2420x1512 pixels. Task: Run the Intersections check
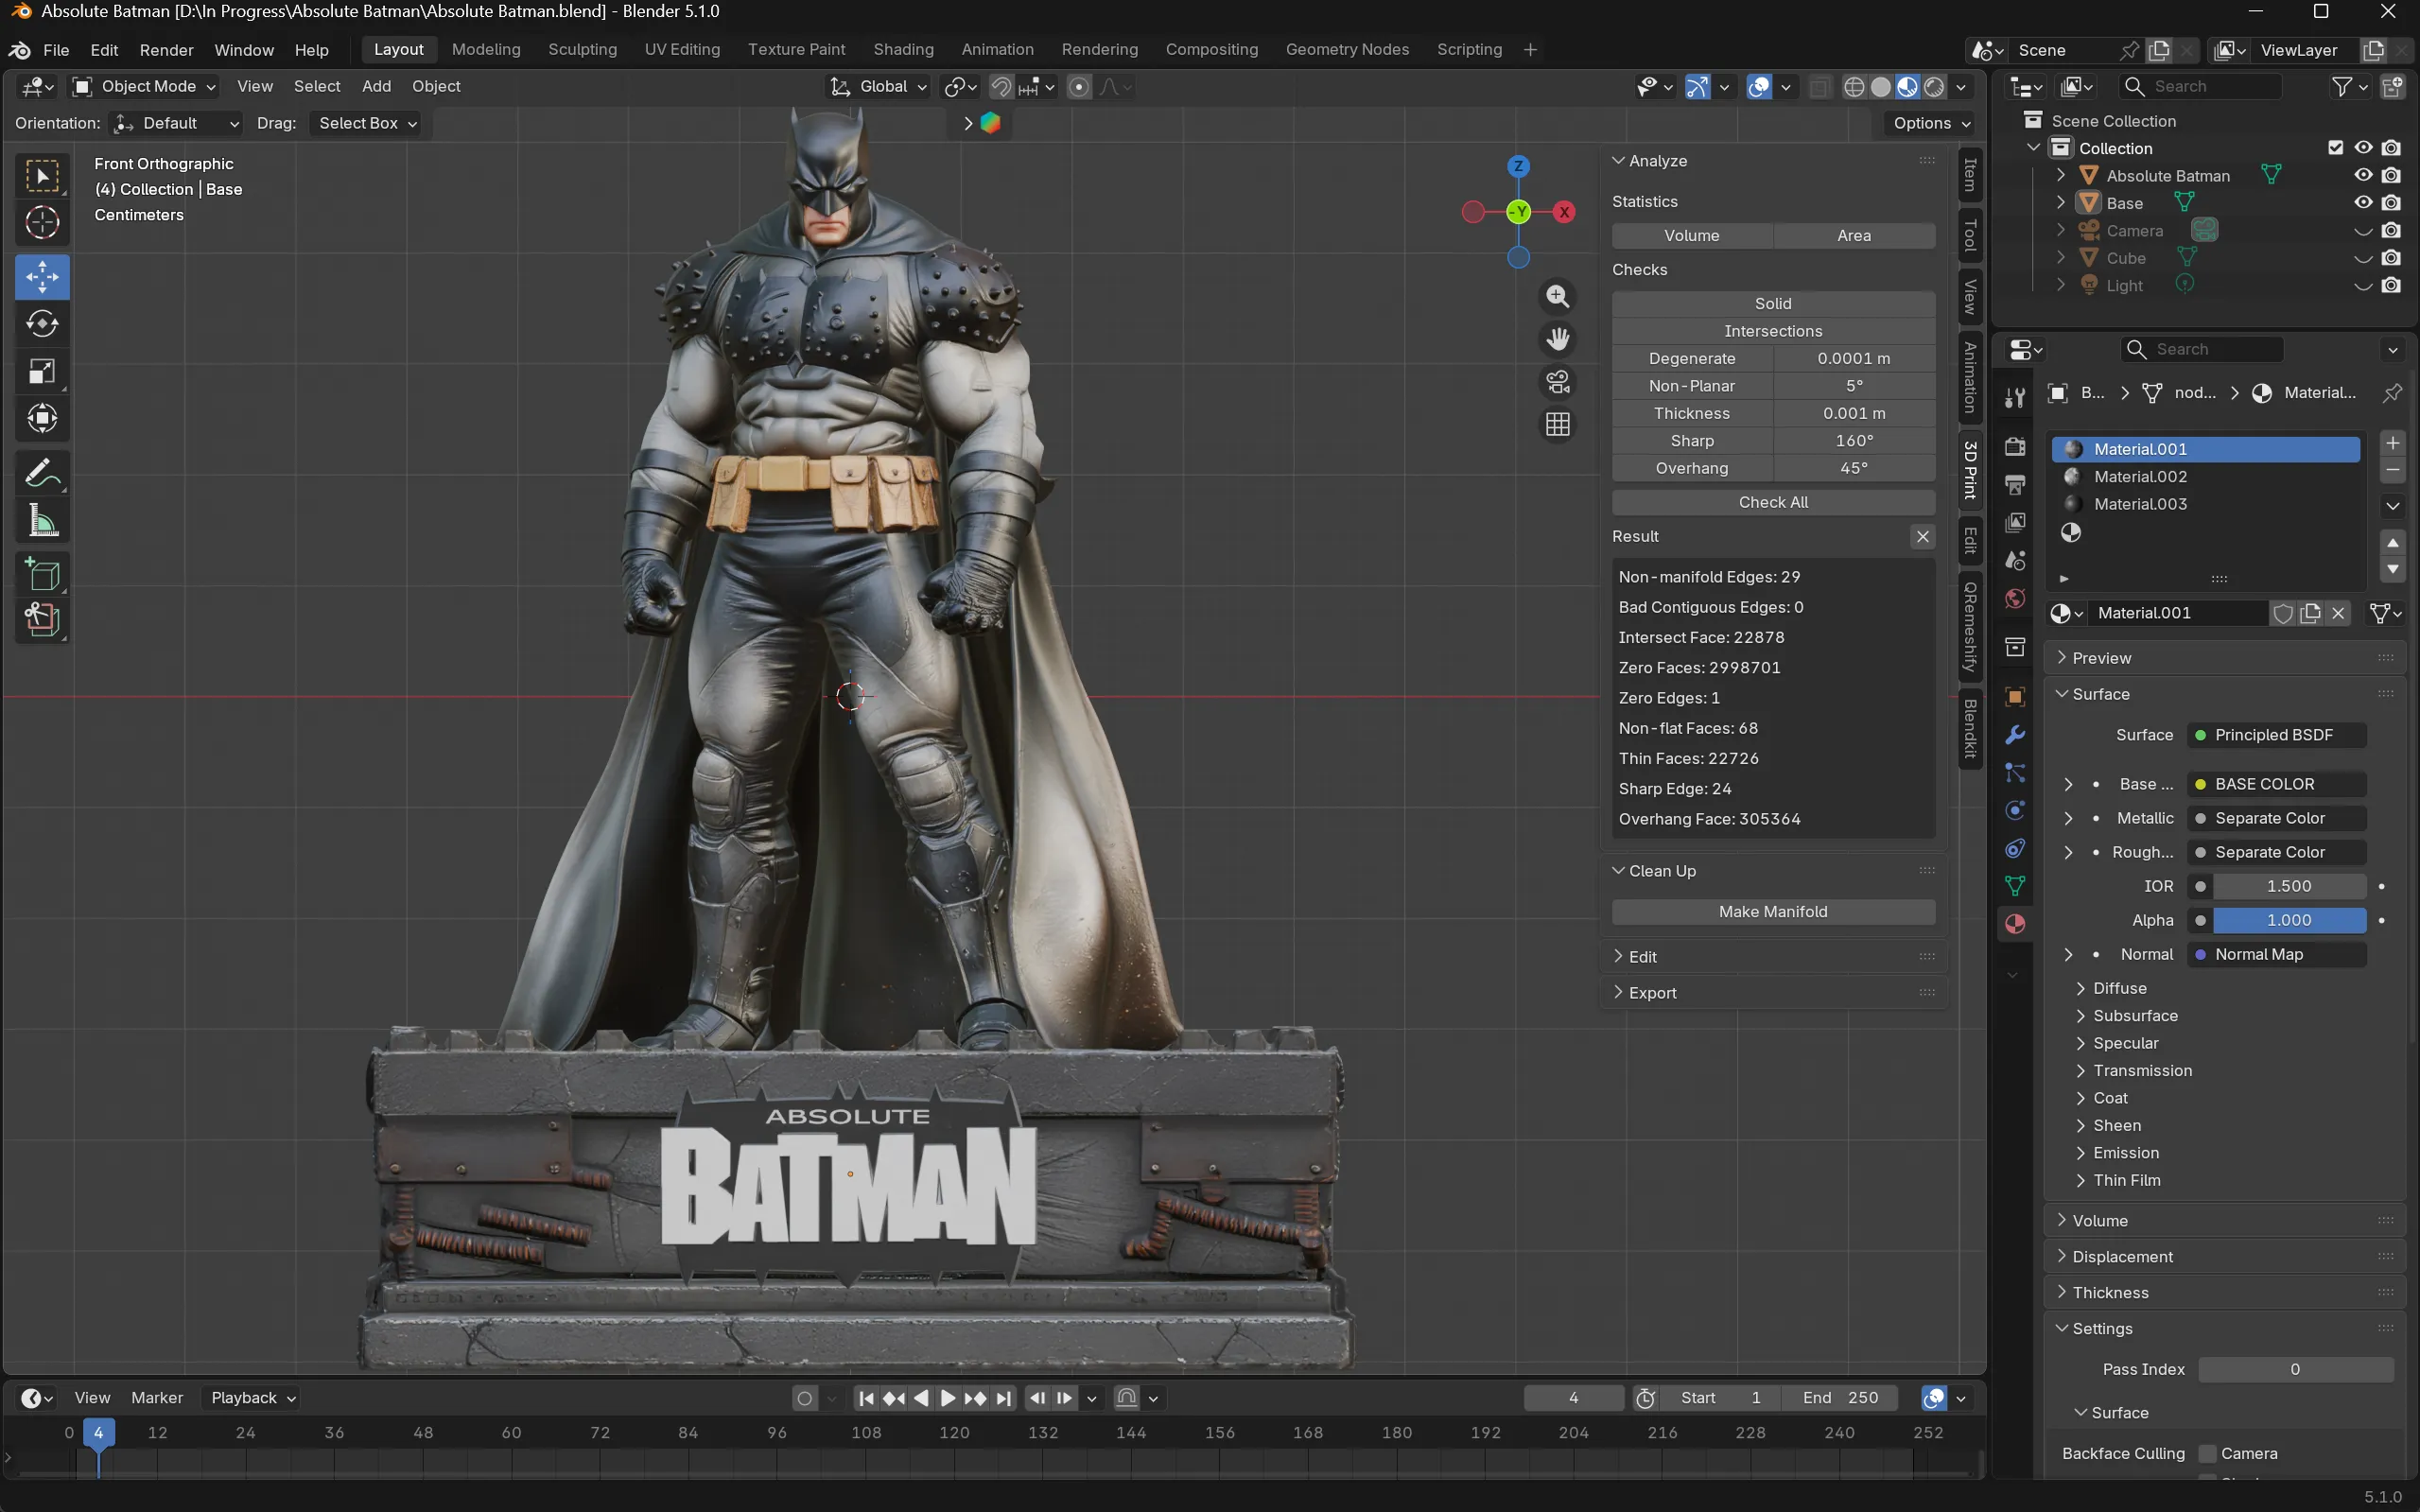tap(1773, 331)
